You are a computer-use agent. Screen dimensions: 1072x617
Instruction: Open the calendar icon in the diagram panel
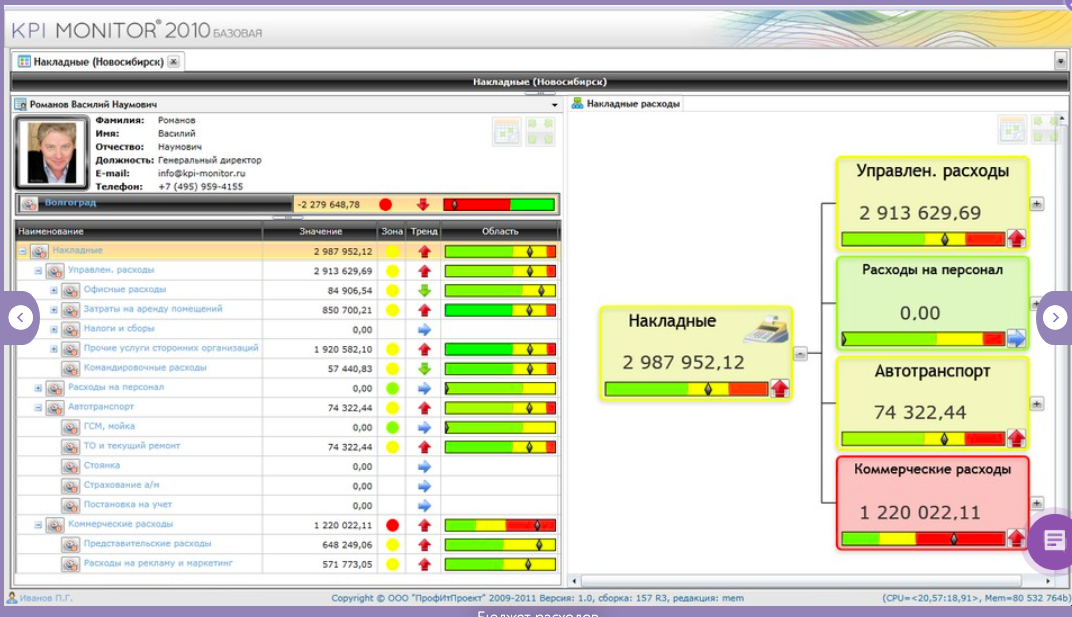pos(1013,128)
